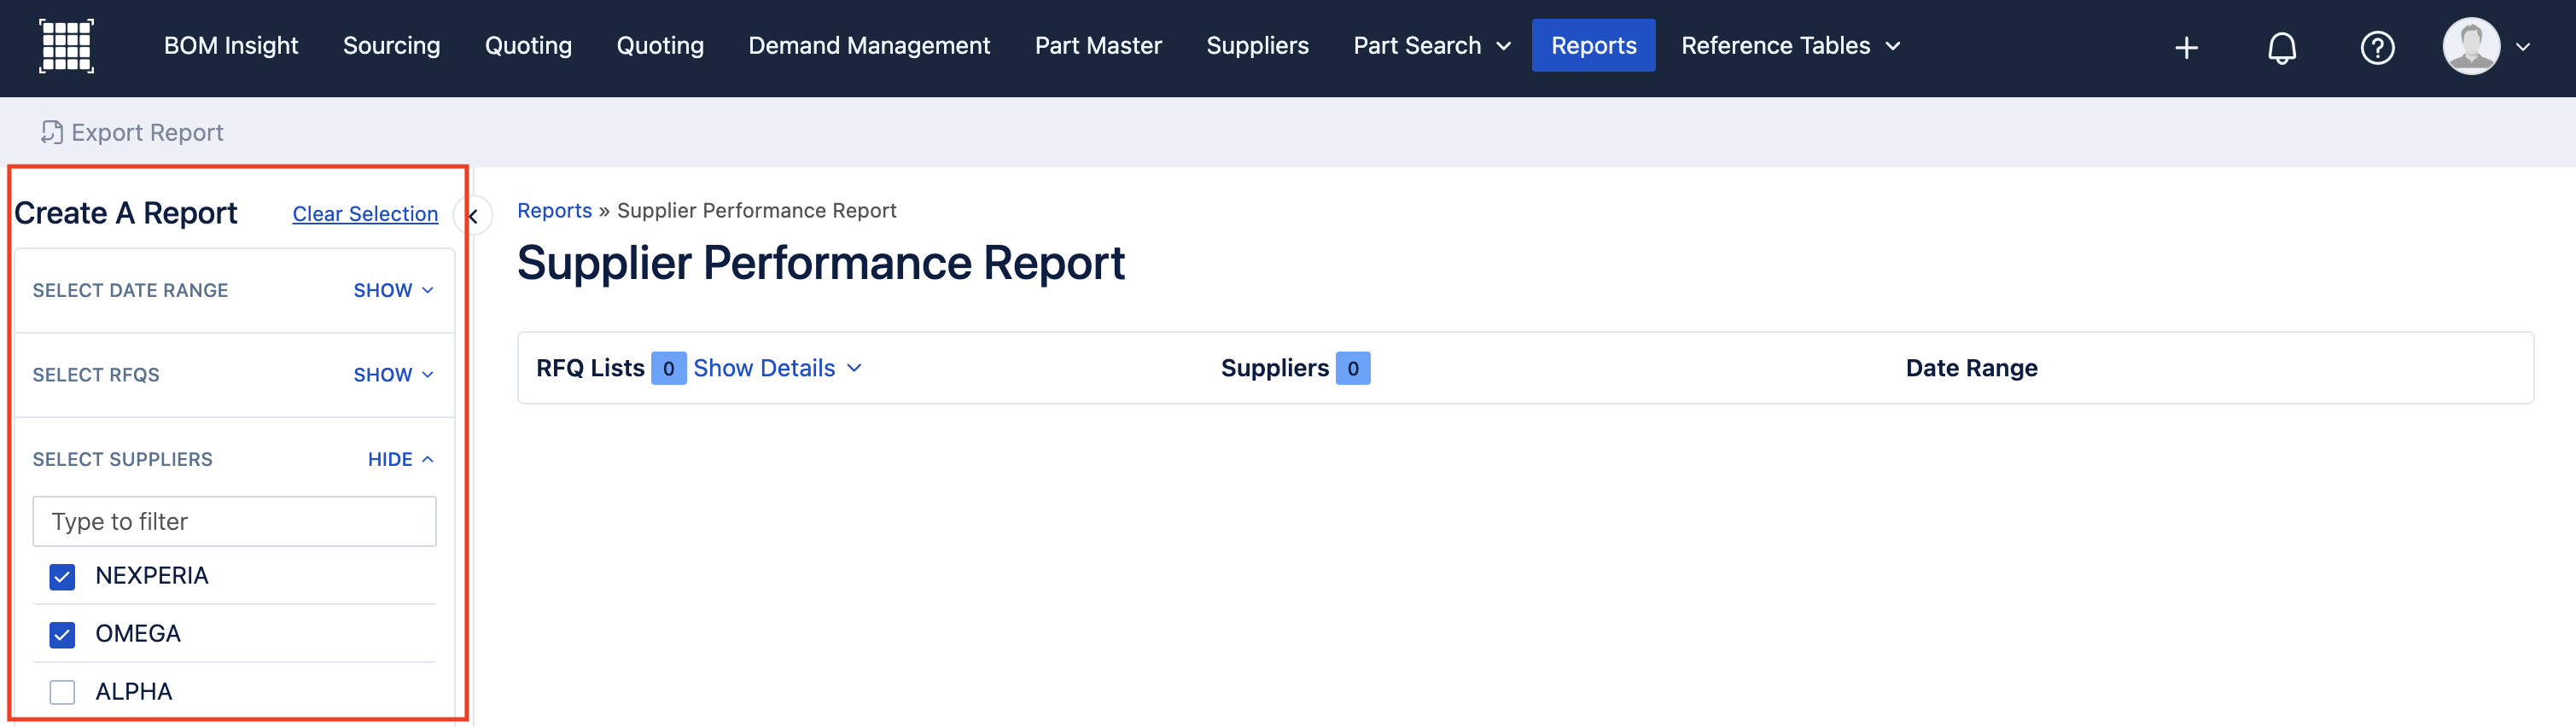Open notifications bell icon
This screenshot has height=727, width=2576.
pyautogui.click(x=2281, y=47)
